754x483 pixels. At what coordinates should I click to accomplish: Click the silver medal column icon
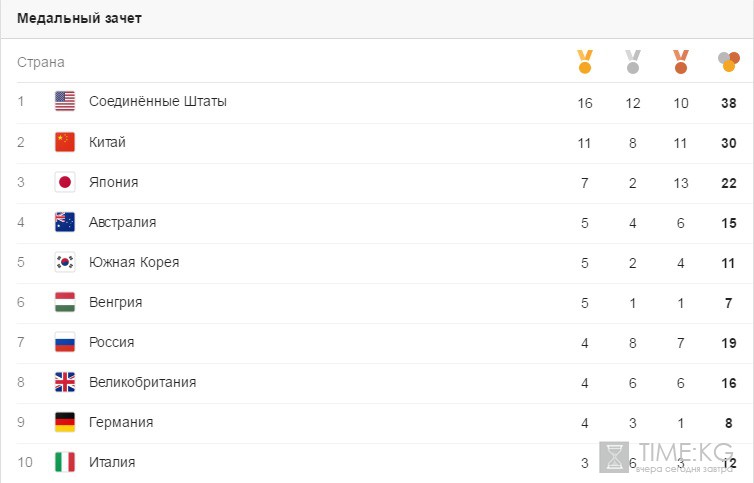click(633, 62)
